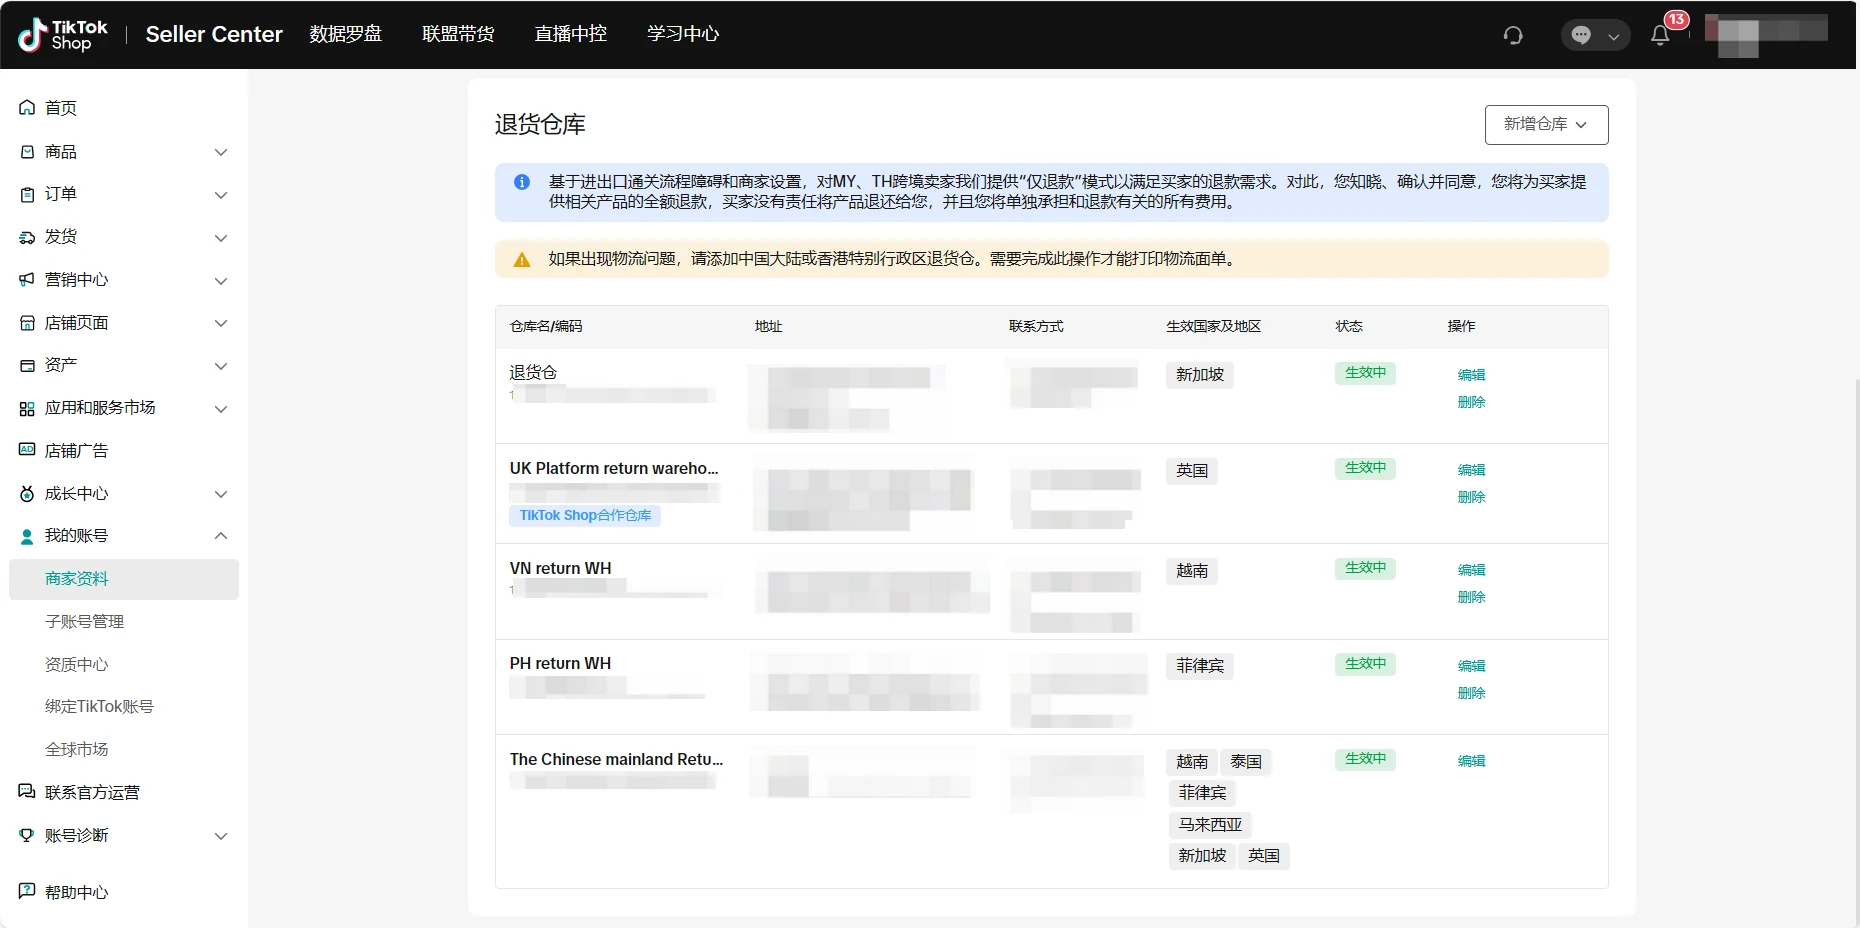Click 删除 for the VN return WH
This screenshot has width=1860, height=928.
[1471, 597]
